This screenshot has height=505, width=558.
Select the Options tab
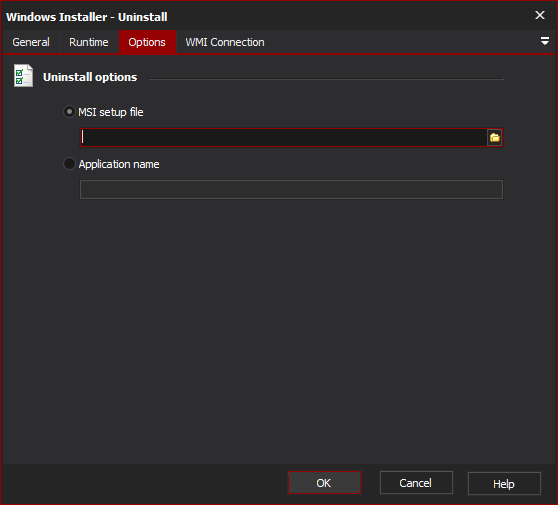147,42
